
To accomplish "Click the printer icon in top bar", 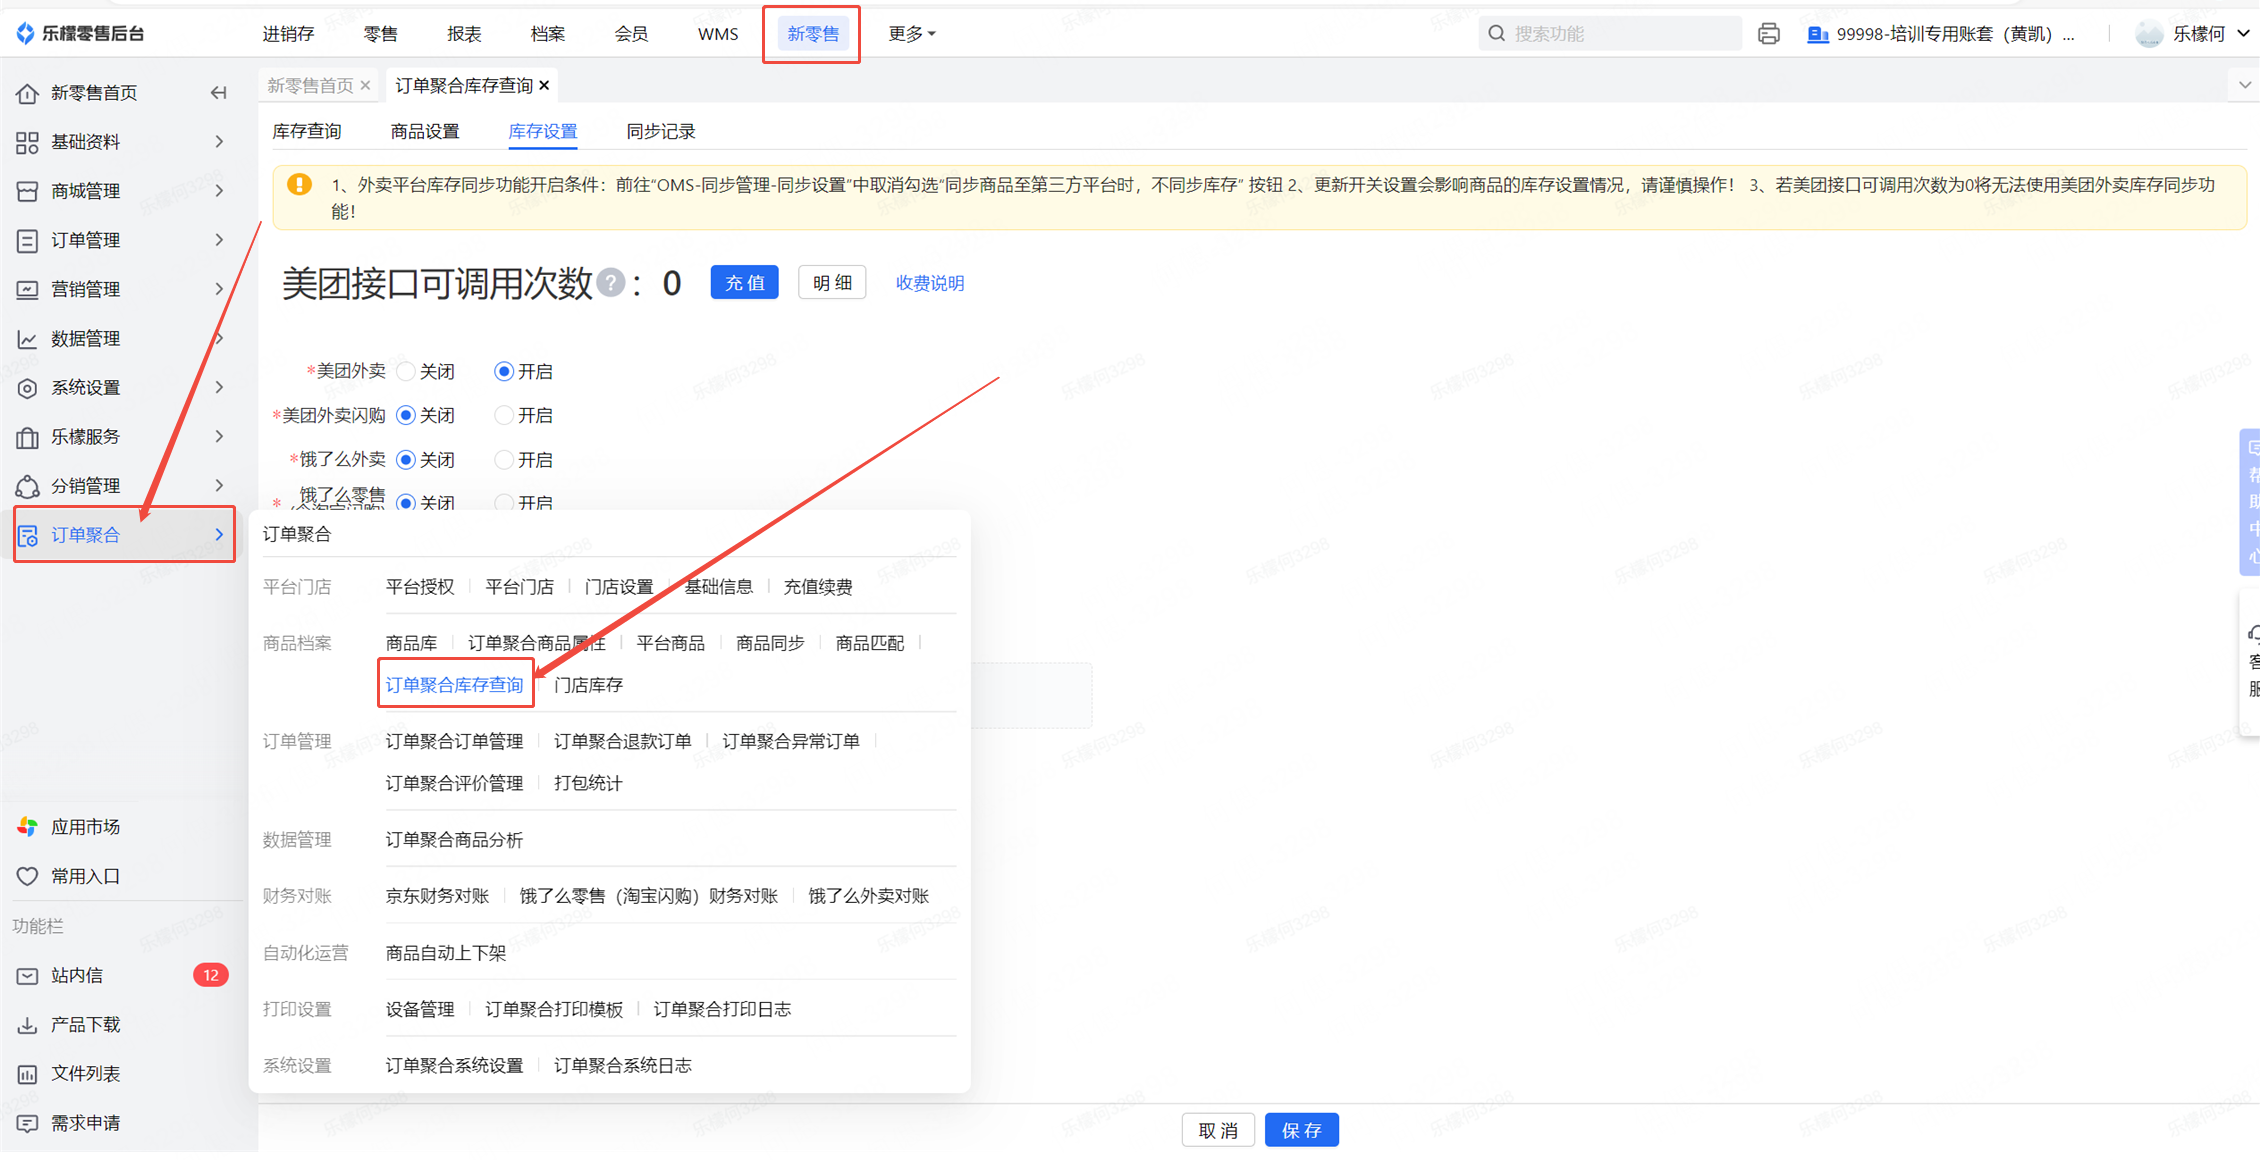I will click(x=1768, y=34).
